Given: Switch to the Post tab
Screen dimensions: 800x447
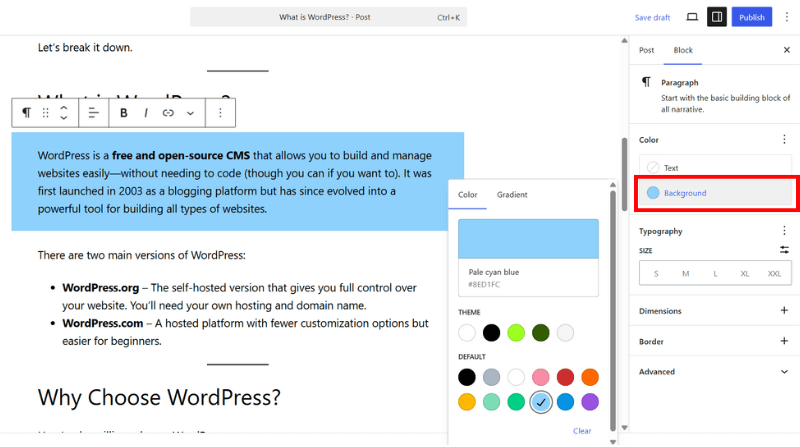Looking at the screenshot, I should click(646, 50).
